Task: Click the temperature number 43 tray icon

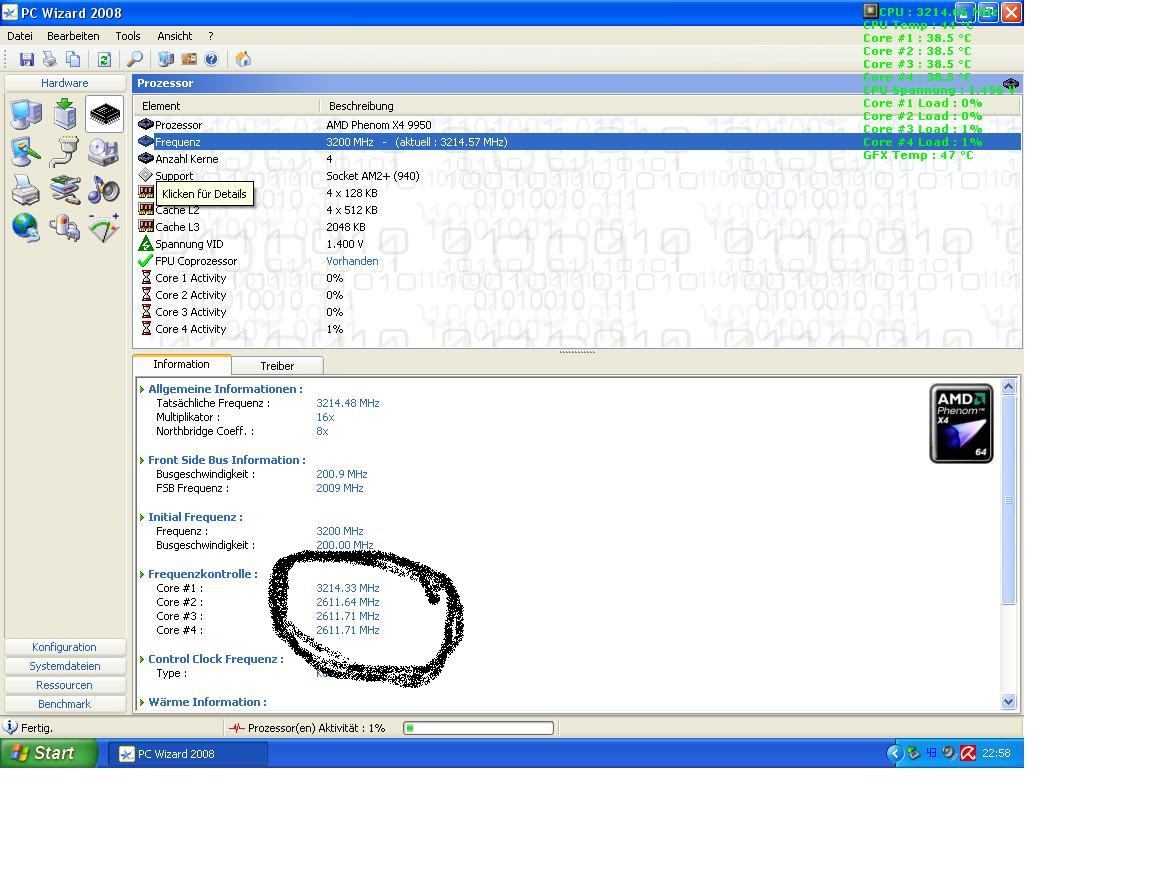Action: pos(931,753)
